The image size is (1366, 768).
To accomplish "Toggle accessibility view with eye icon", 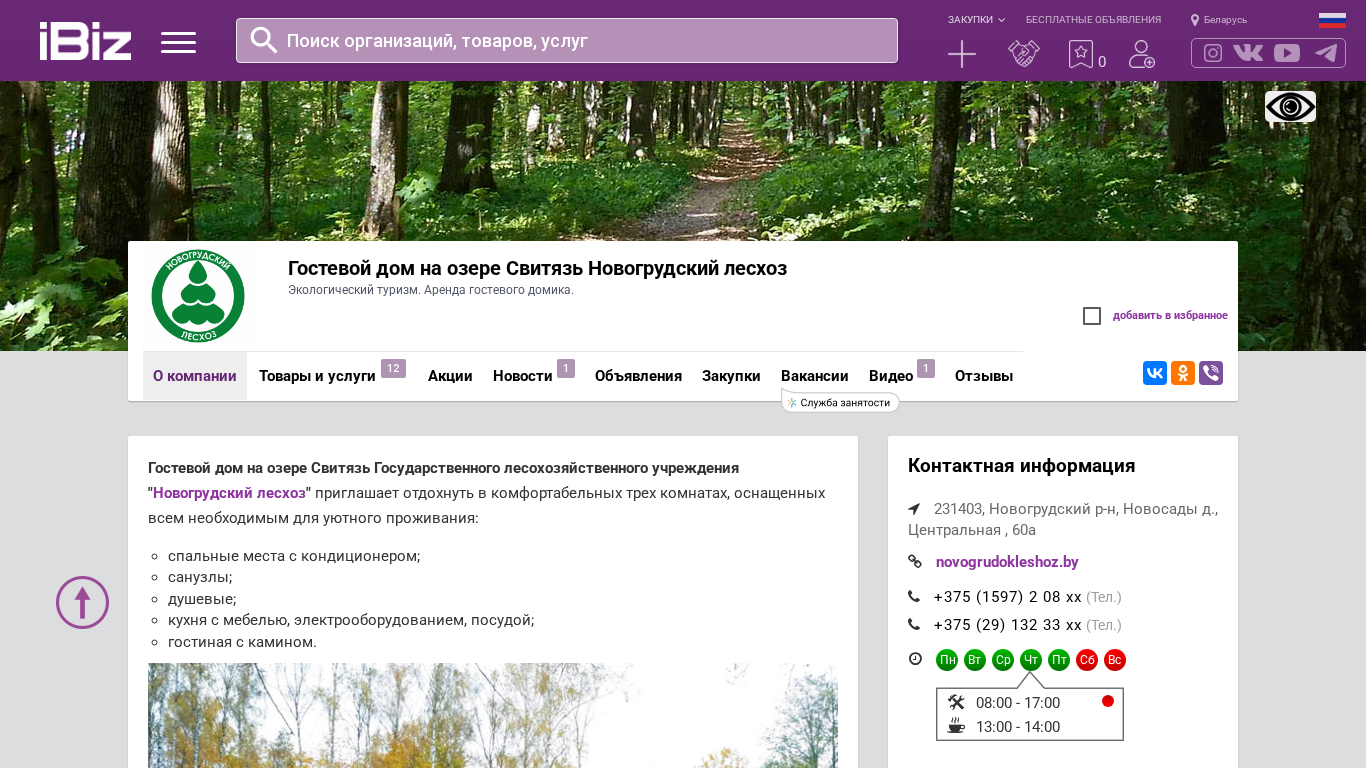I will [x=1290, y=107].
